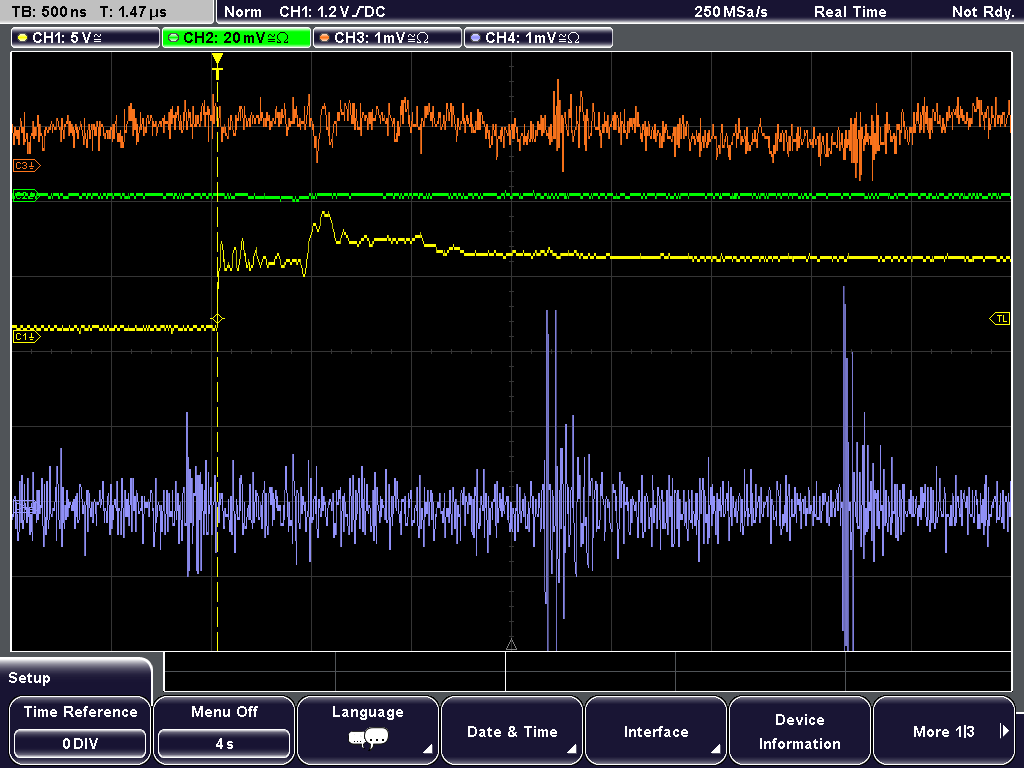The width and height of the screenshot is (1024, 768).
Task: Go to the next page with More 1|3
Action: coord(944,730)
